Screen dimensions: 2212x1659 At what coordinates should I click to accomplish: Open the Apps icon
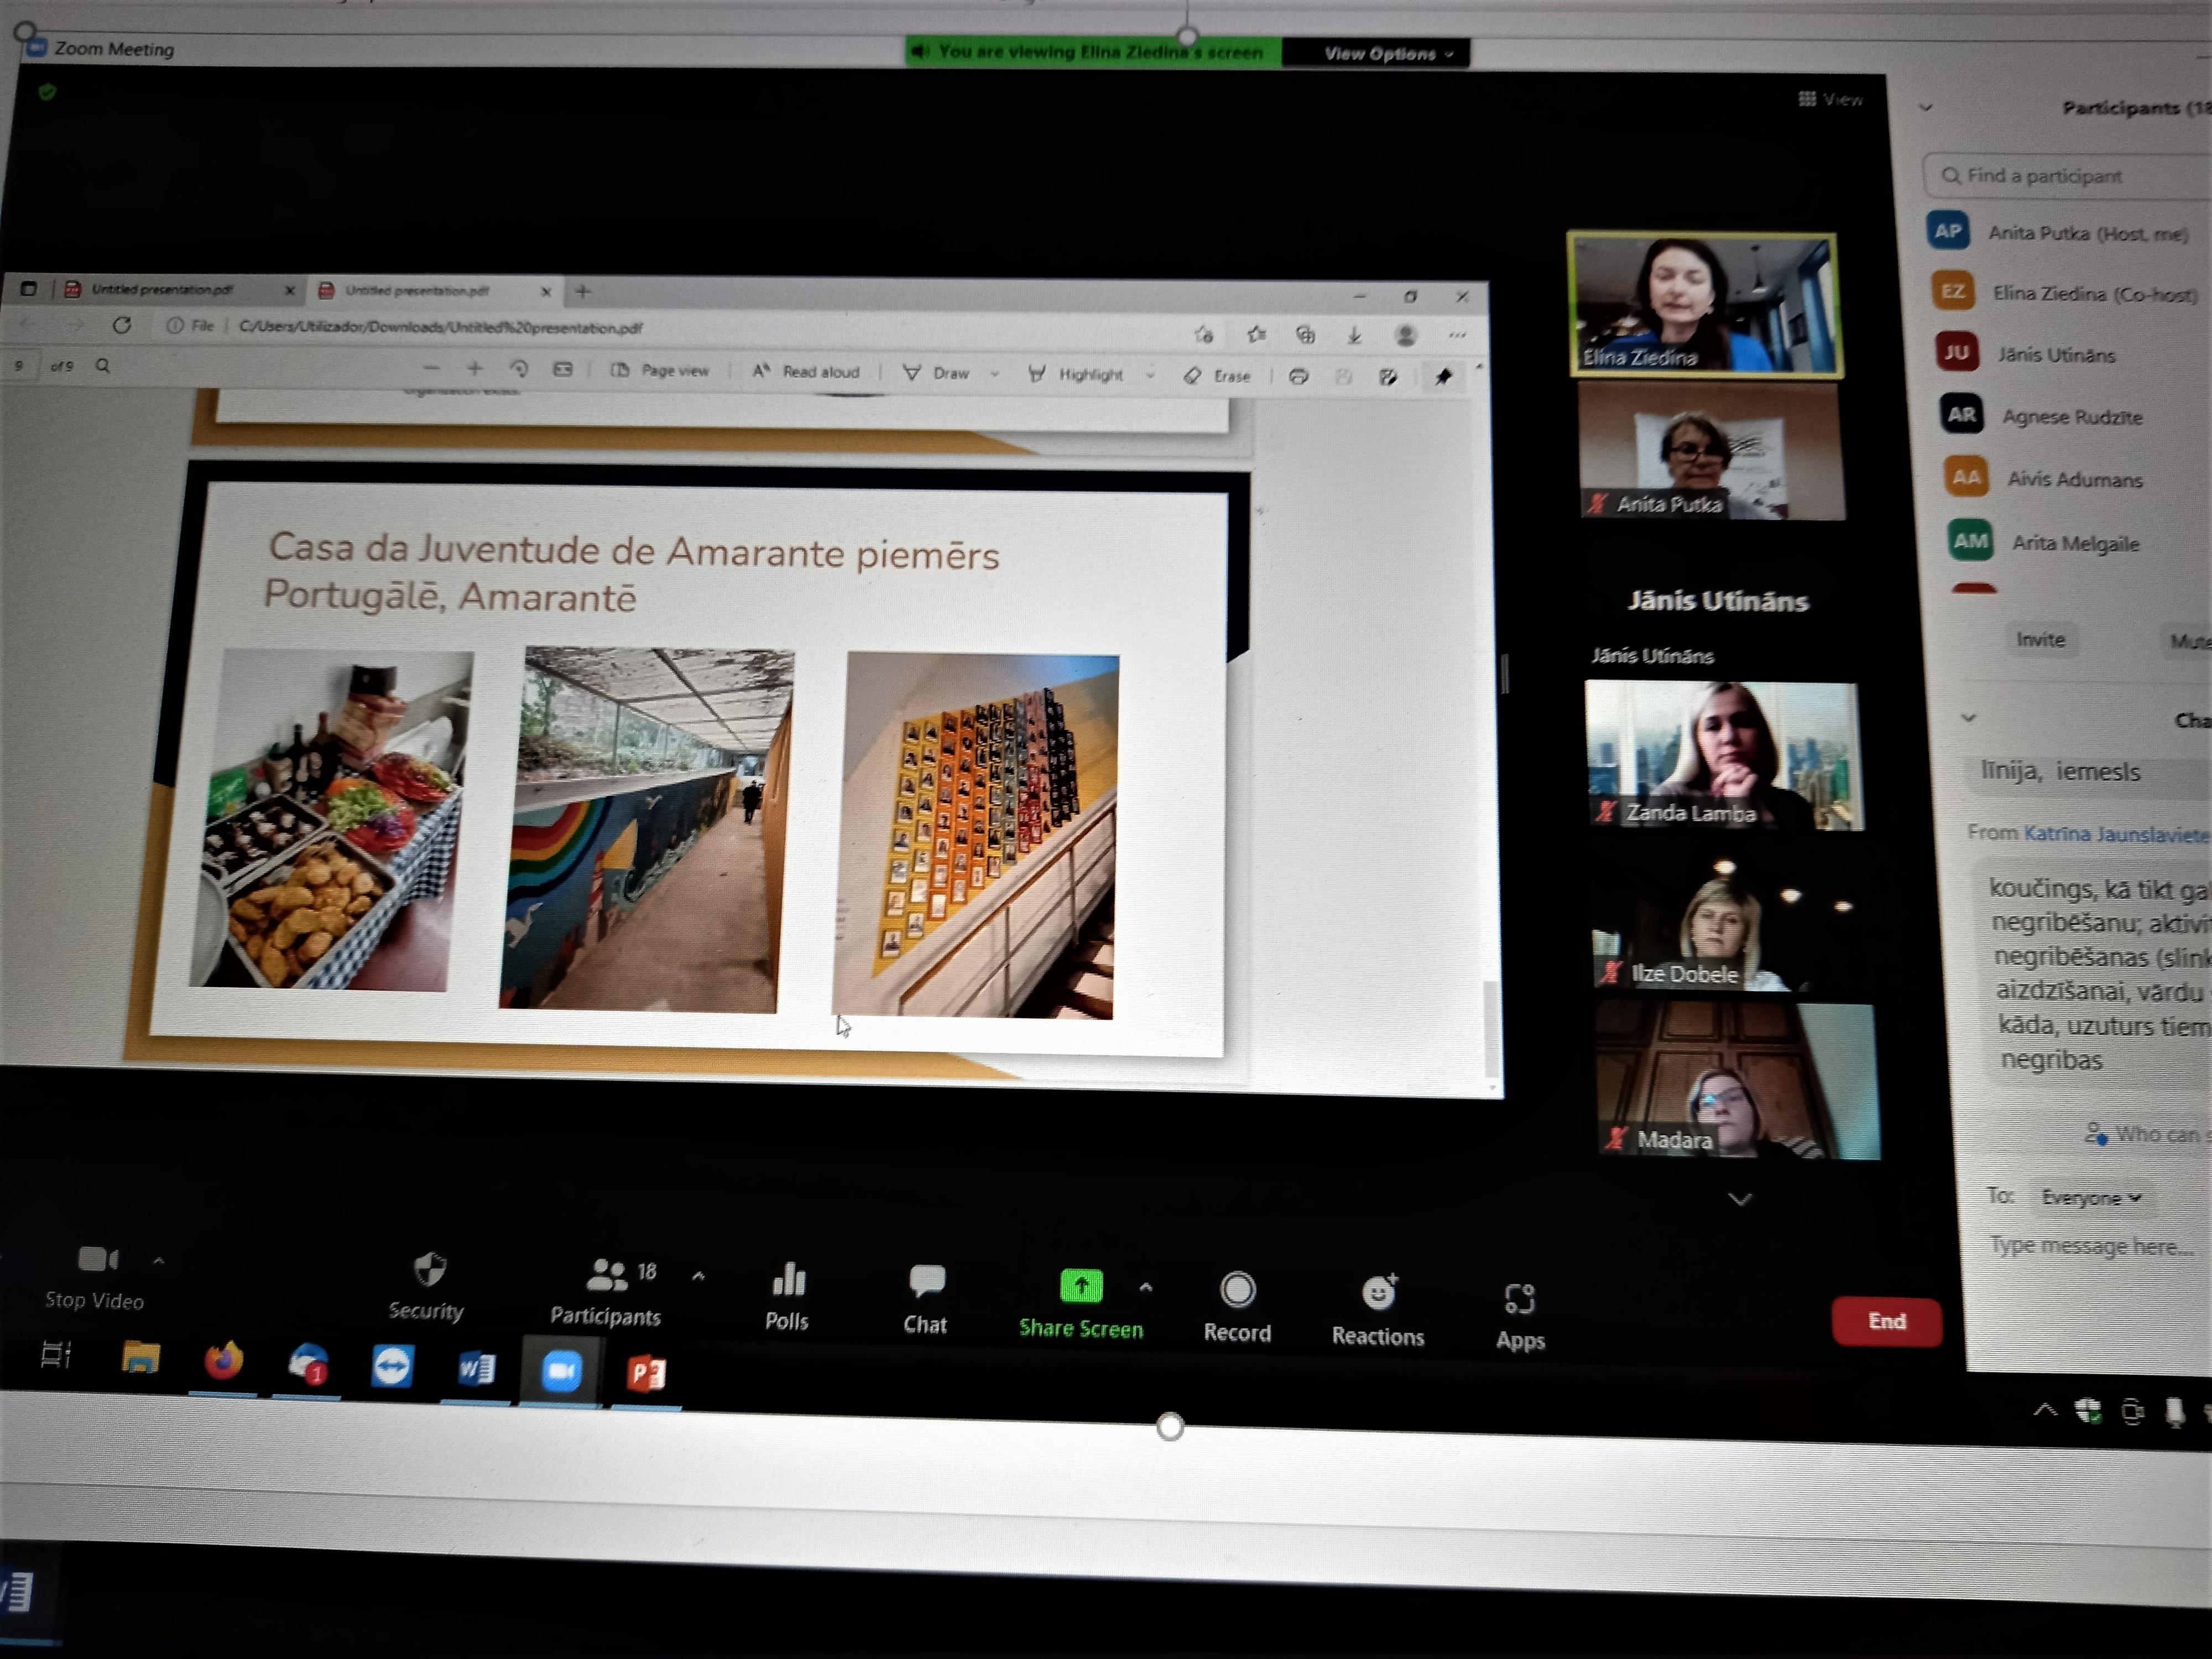[x=1519, y=1299]
